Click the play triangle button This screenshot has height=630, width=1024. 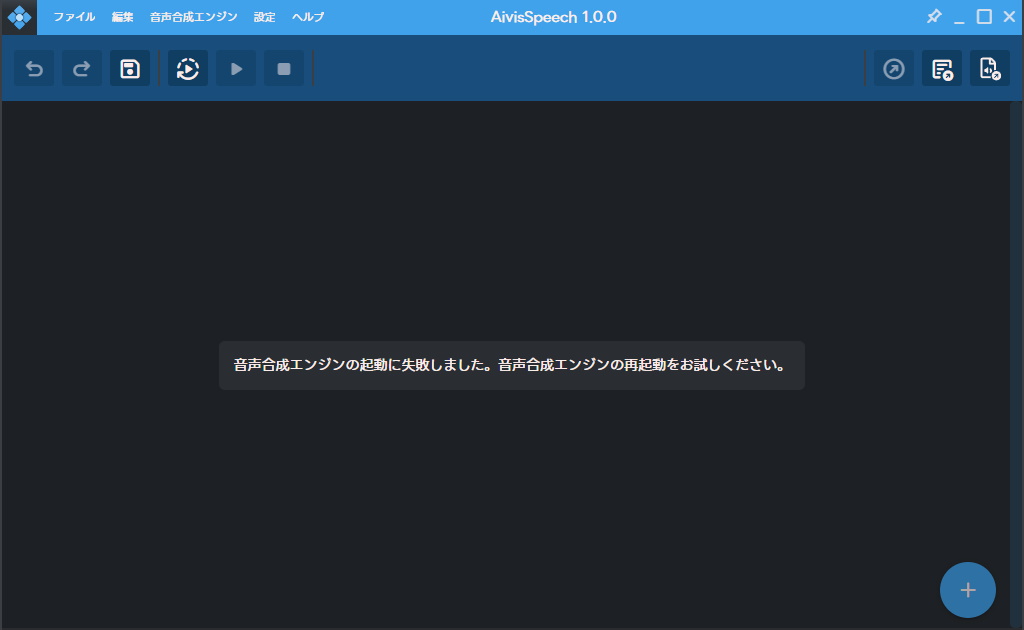[236, 69]
